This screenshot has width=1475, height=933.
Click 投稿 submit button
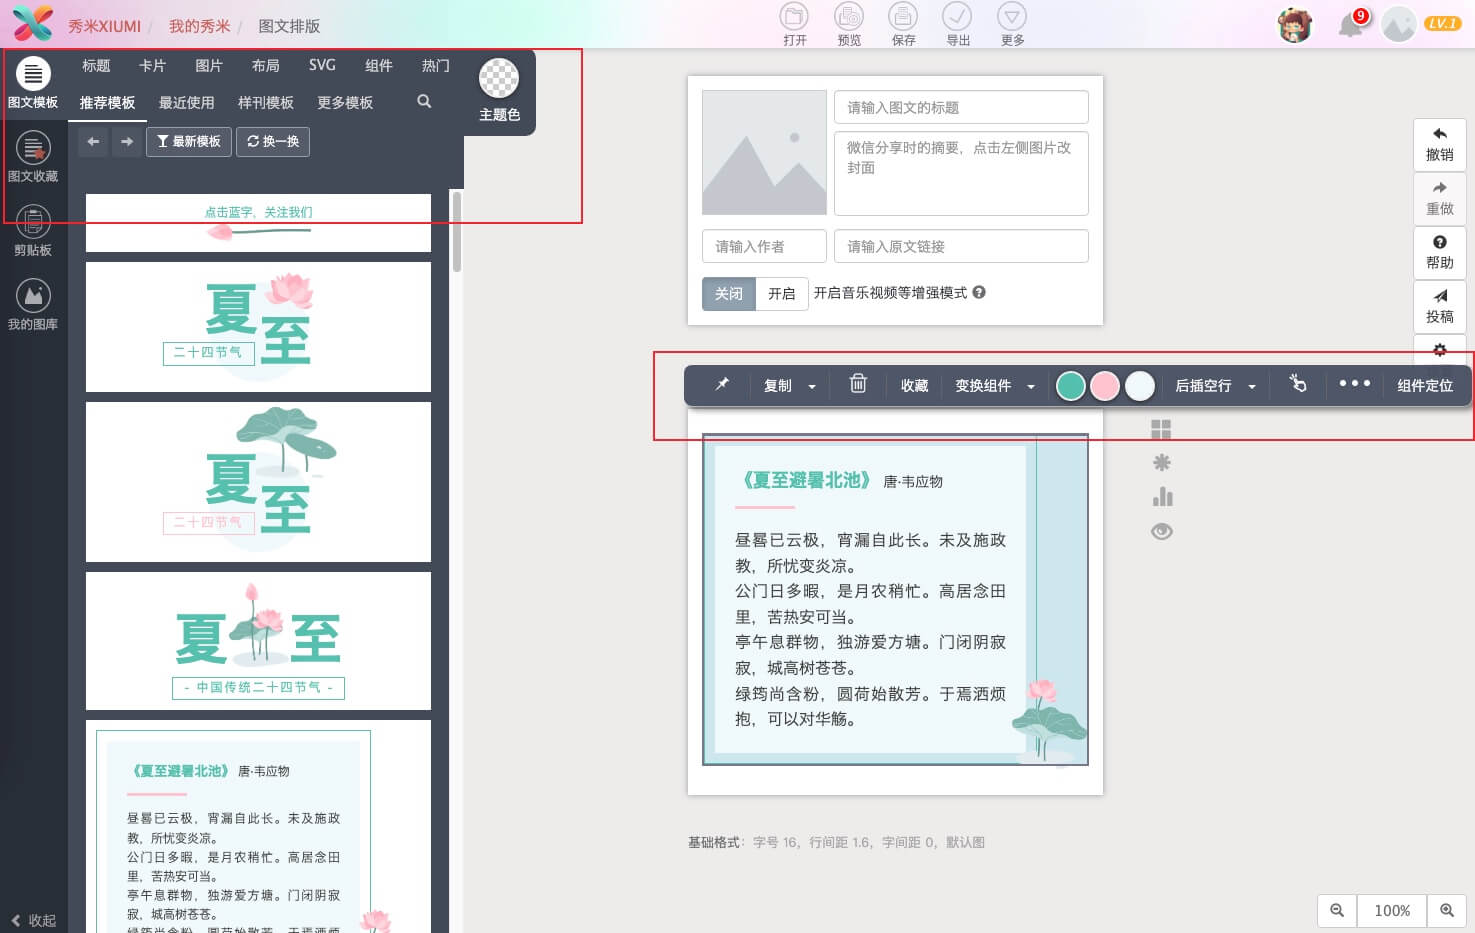1439,307
